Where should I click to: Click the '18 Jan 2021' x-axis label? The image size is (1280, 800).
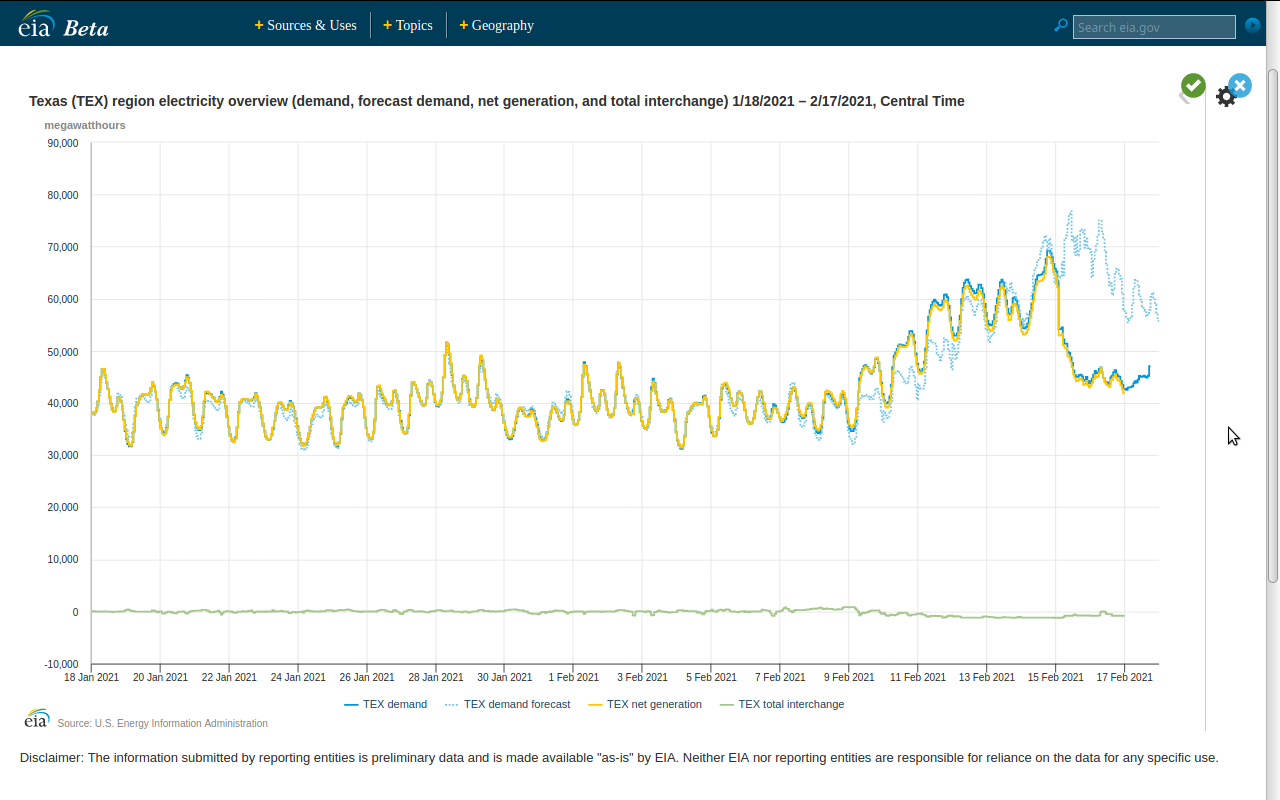tap(92, 677)
